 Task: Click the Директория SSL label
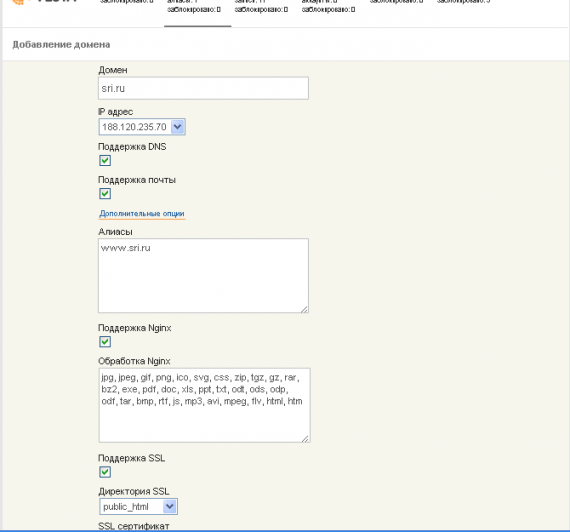click(x=134, y=491)
